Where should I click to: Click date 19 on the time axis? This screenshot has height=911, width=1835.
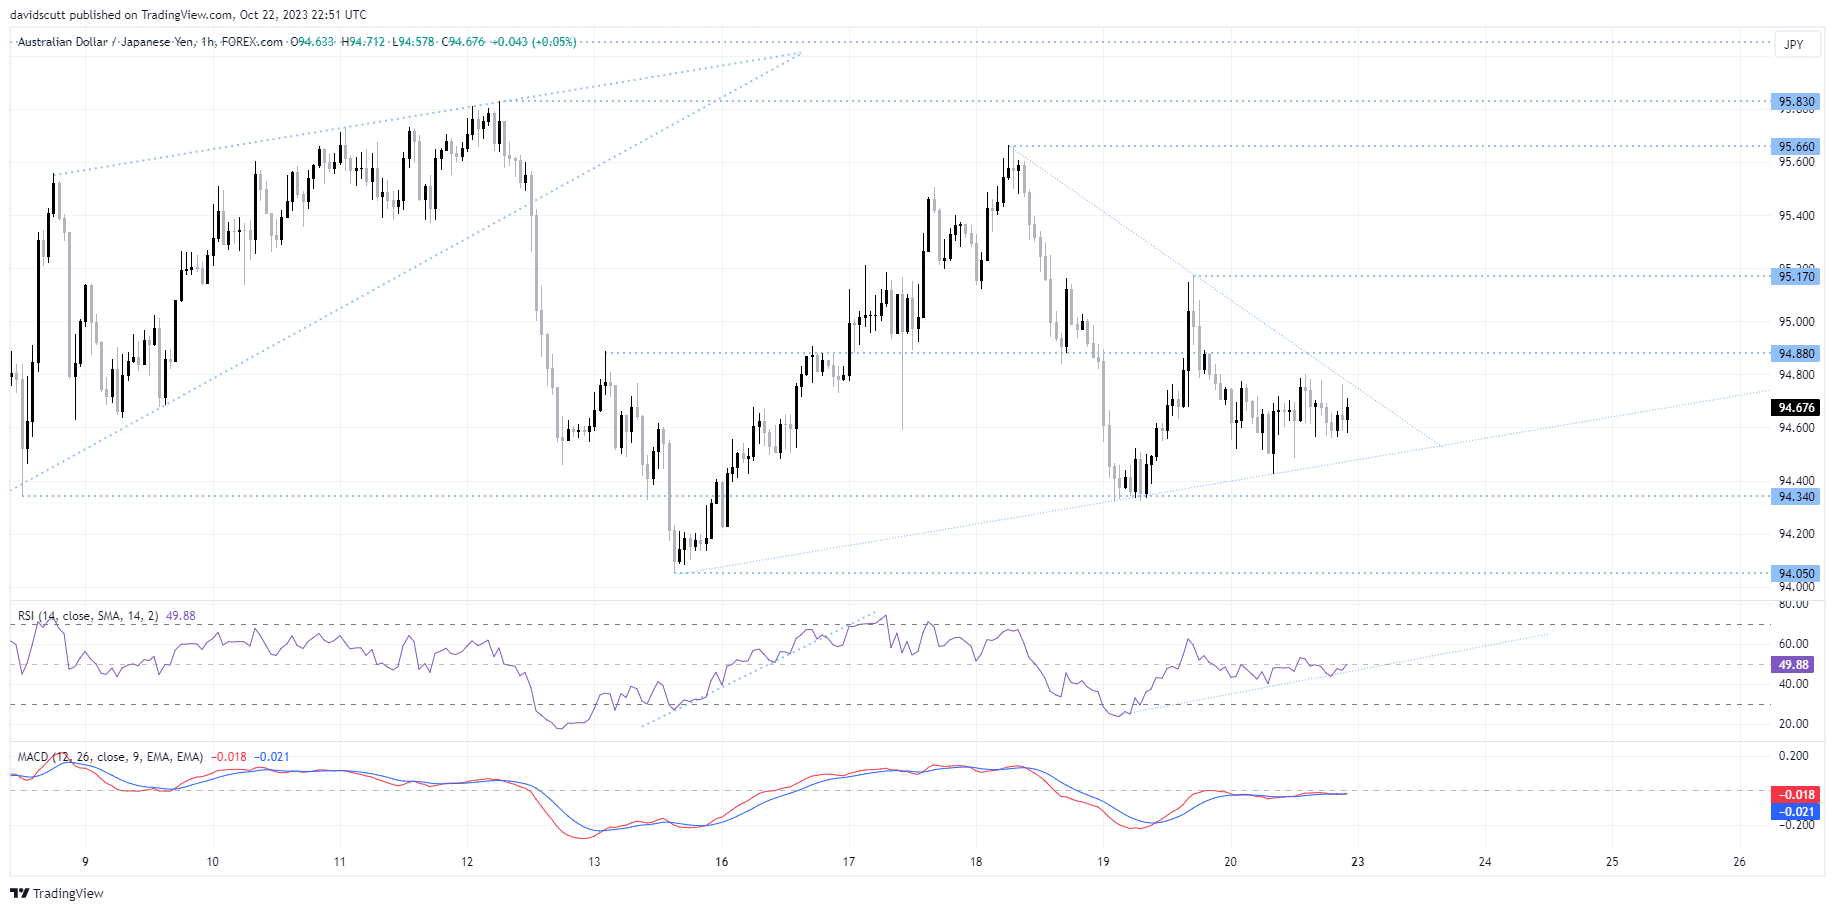pyautogui.click(x=1103, y=862)
